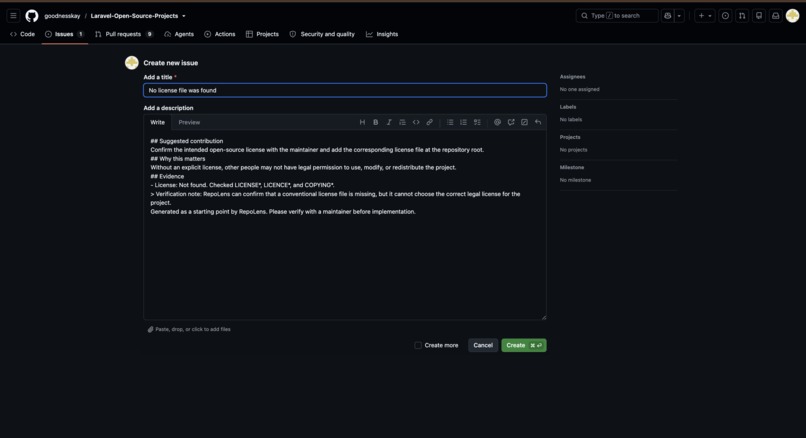Open the Insights tab
This screenshot has width=806, height=438.
pos(382,34)
